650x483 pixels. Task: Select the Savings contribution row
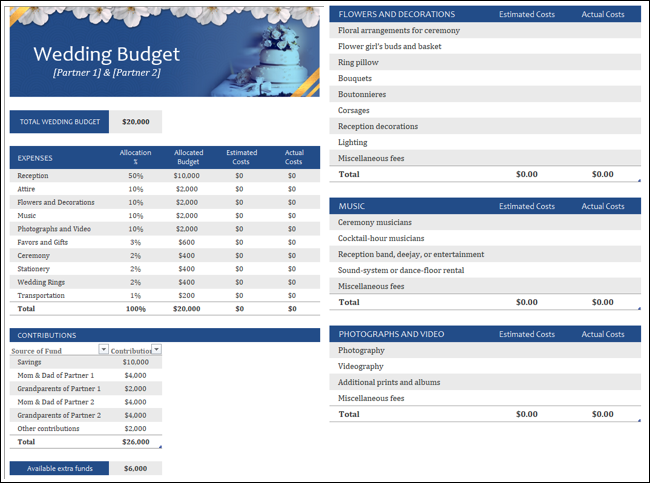(86, 362)
